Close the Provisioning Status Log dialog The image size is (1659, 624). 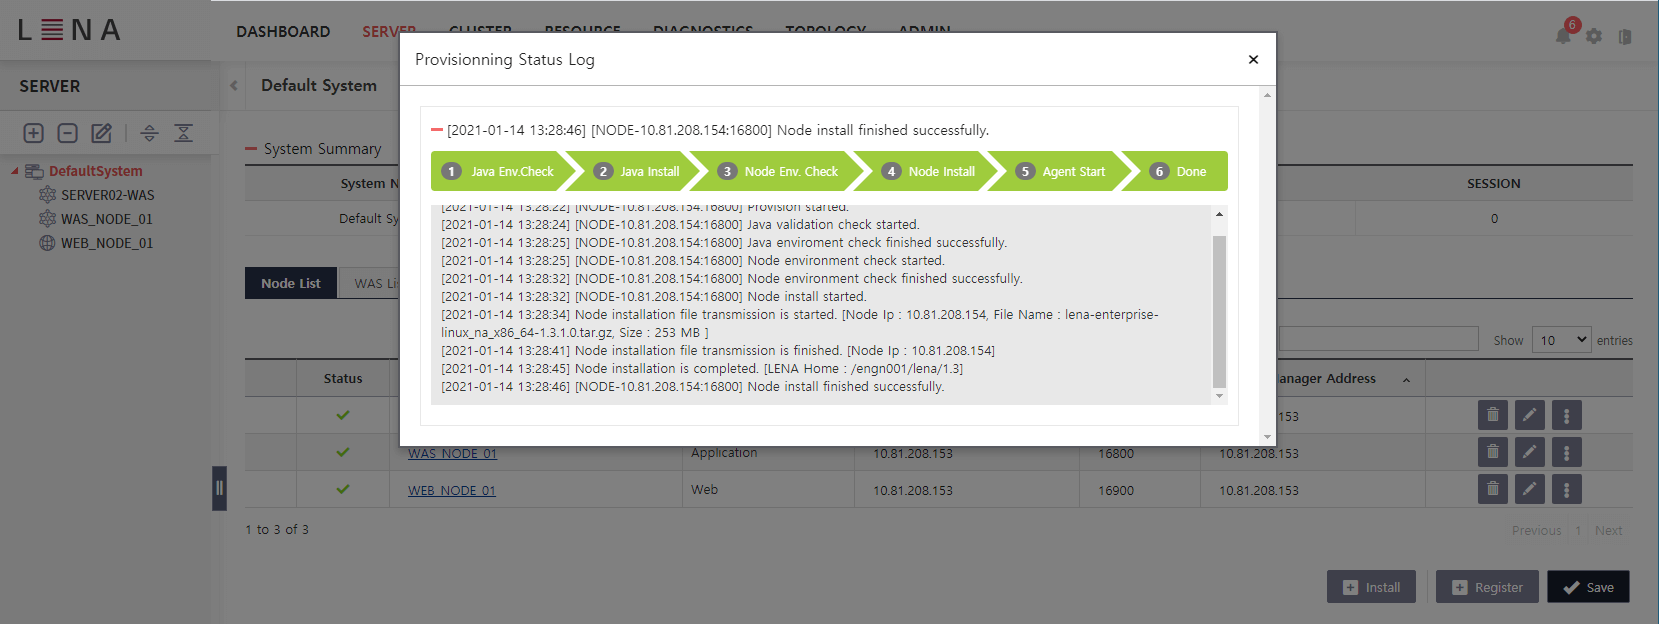1253,60
